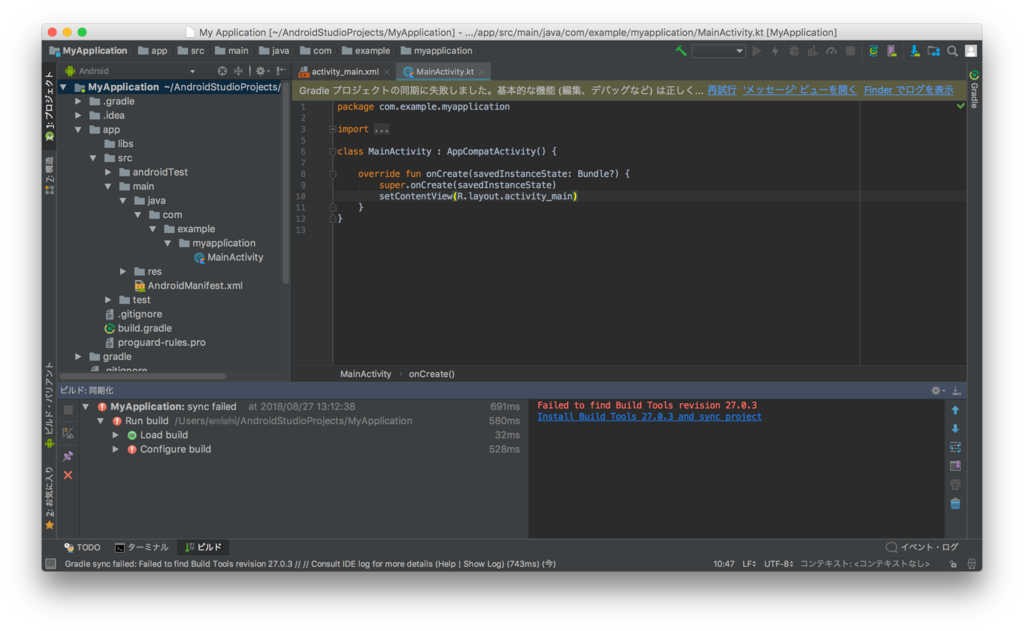Click the Debug bug icon
1024x631 pixels.
click(x=794, y=51)
